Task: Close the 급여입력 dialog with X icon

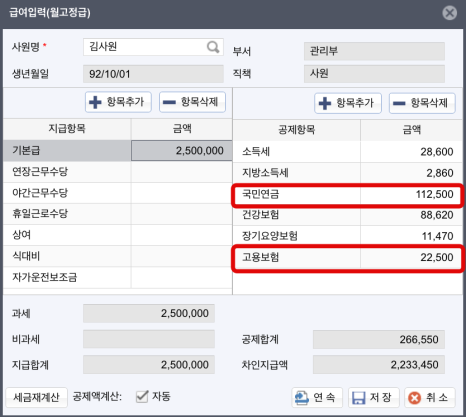Action: coord(449,13)
